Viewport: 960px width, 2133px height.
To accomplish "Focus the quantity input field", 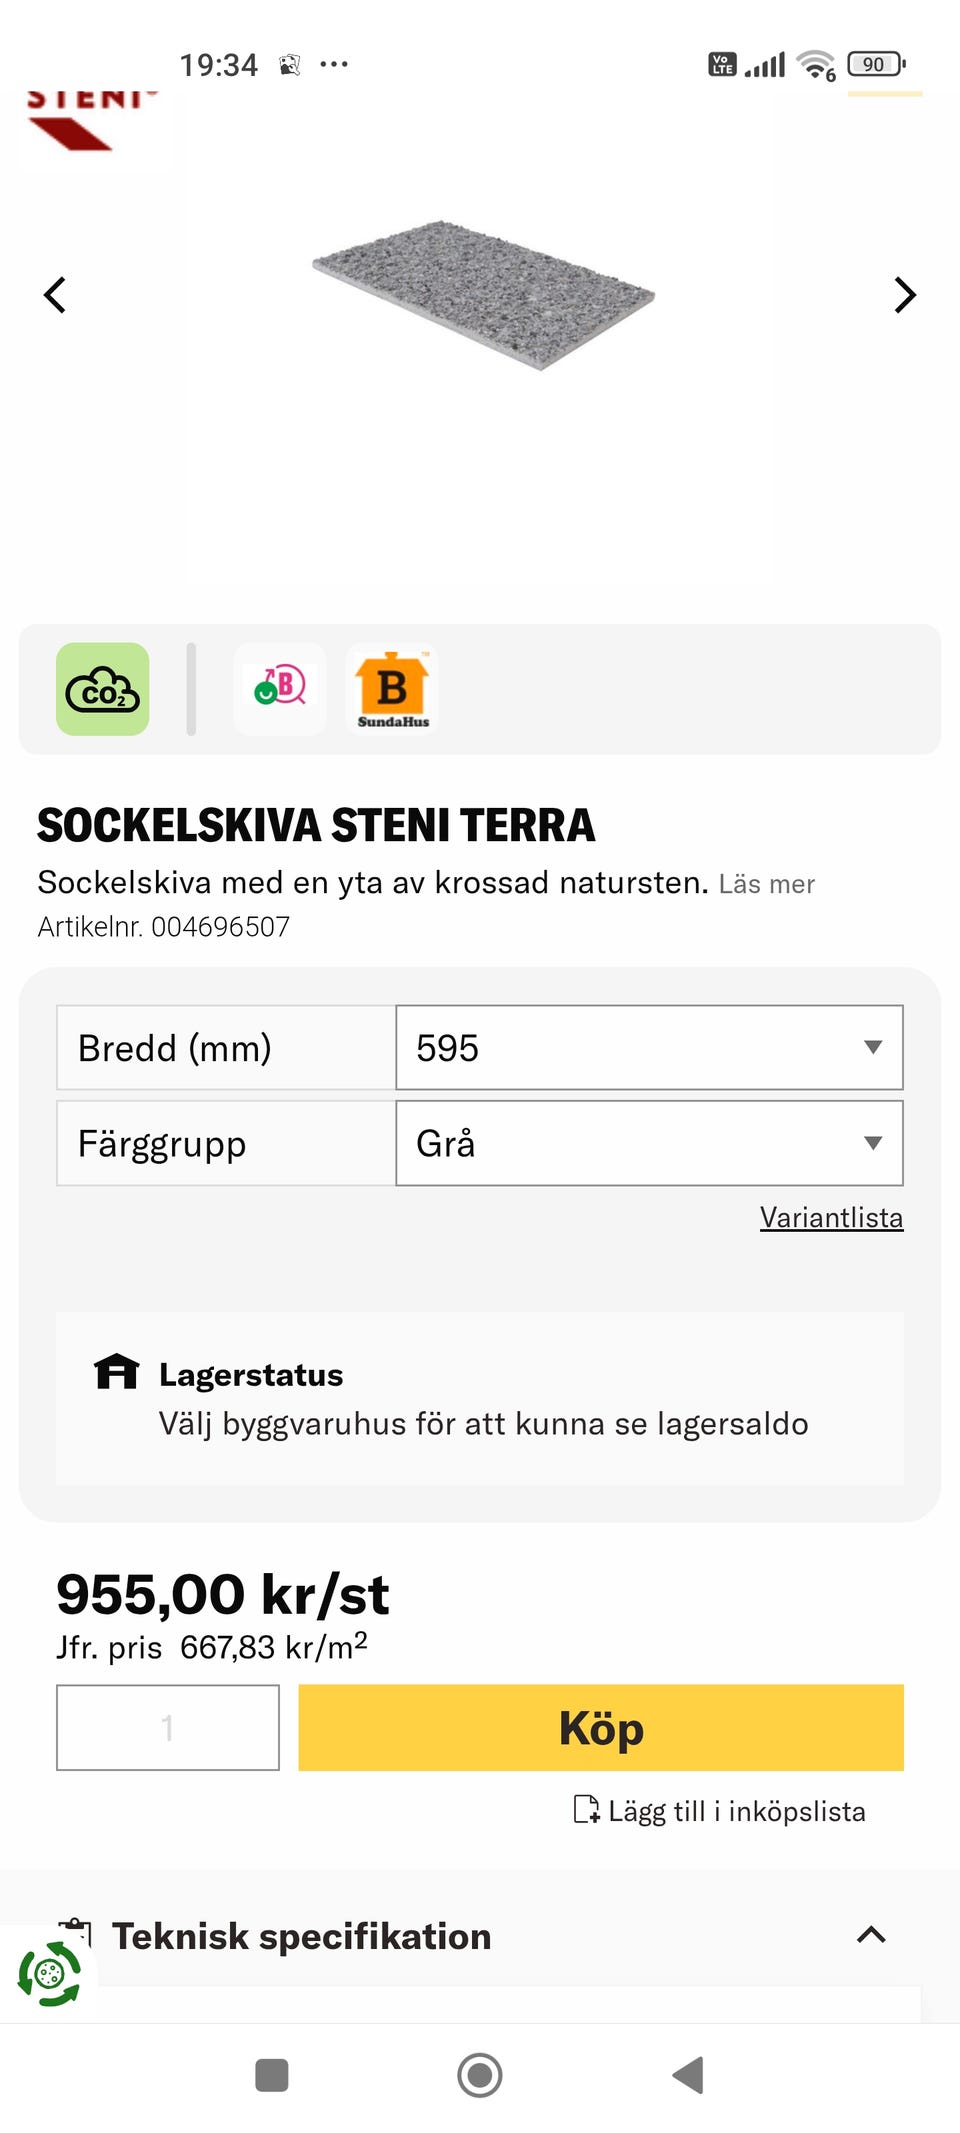I will tap(168, 1727).
